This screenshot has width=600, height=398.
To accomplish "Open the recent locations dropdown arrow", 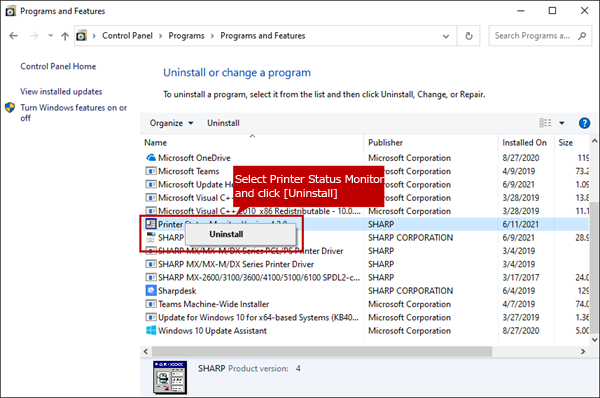I will coord(51,36).
